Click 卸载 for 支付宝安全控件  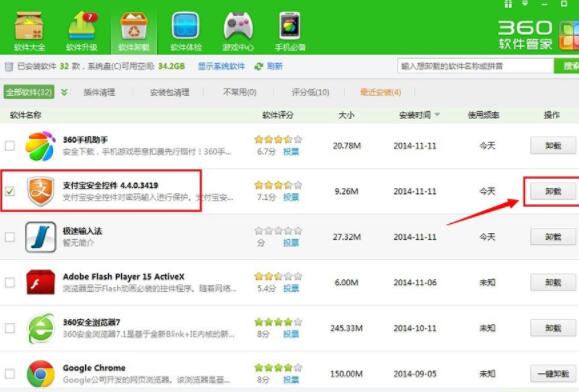click(x=553, y=191)
